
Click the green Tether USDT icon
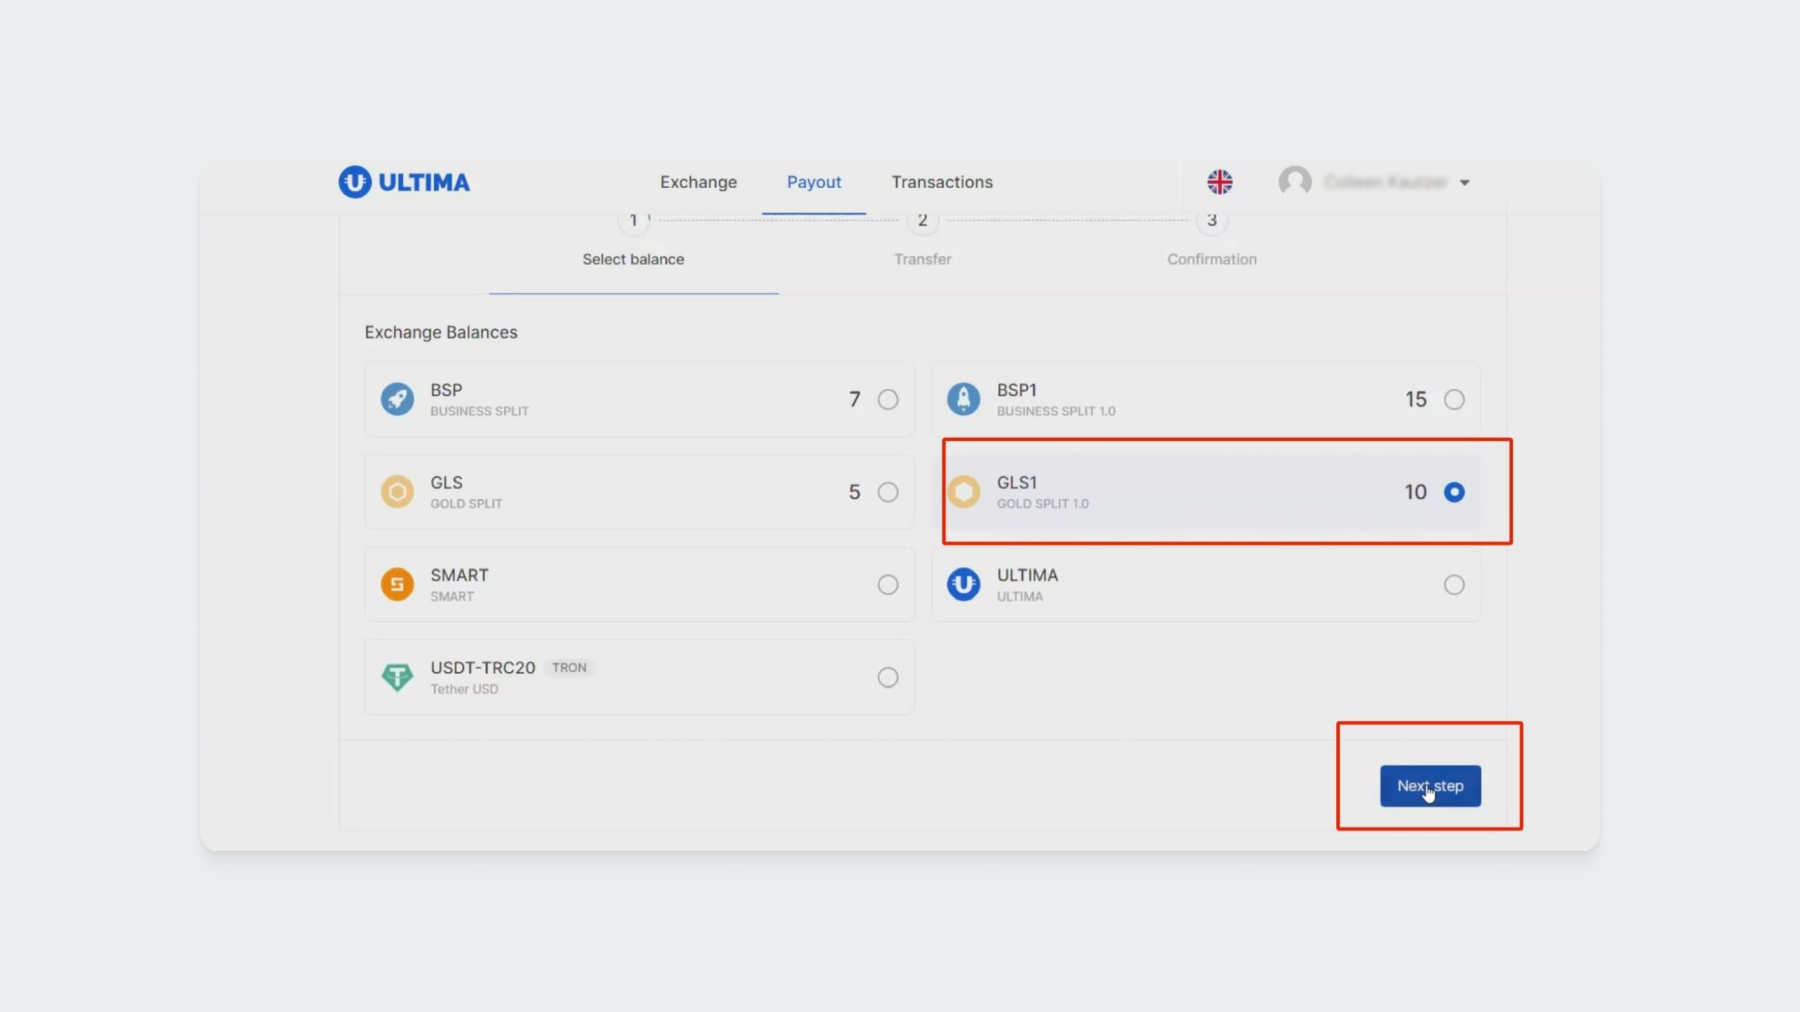397,677
